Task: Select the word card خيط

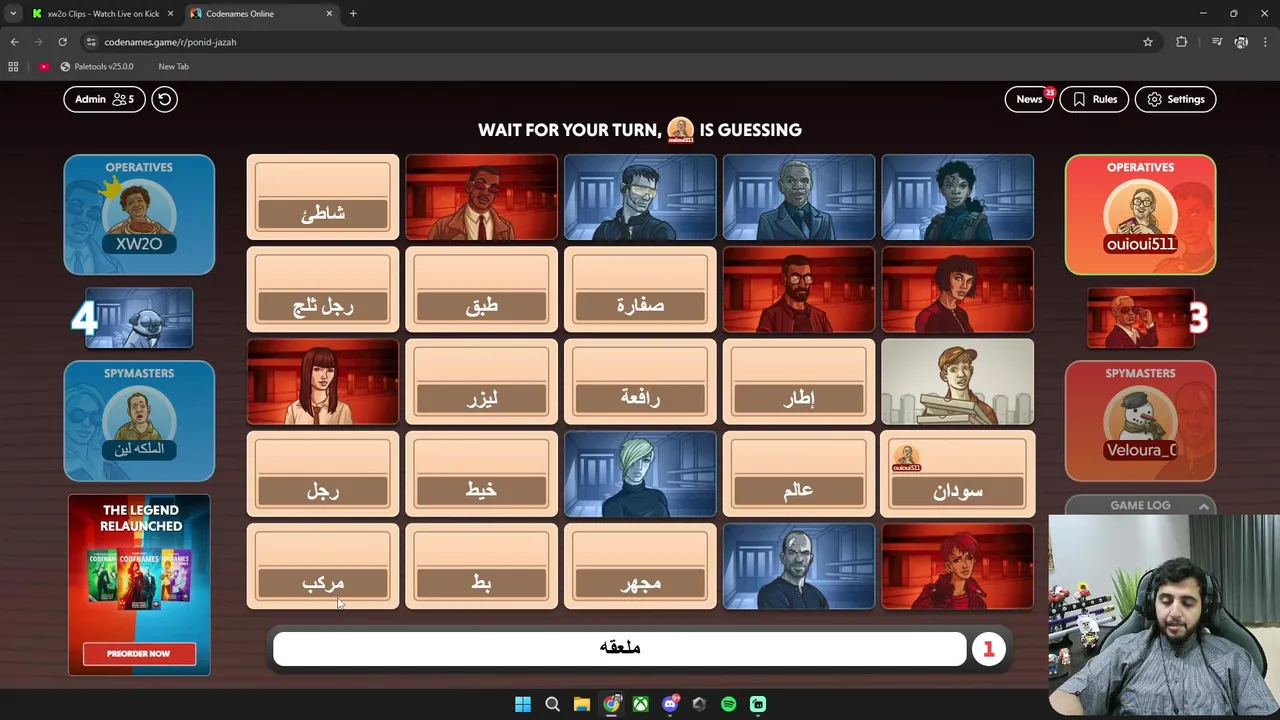Action: pos(481,474)
